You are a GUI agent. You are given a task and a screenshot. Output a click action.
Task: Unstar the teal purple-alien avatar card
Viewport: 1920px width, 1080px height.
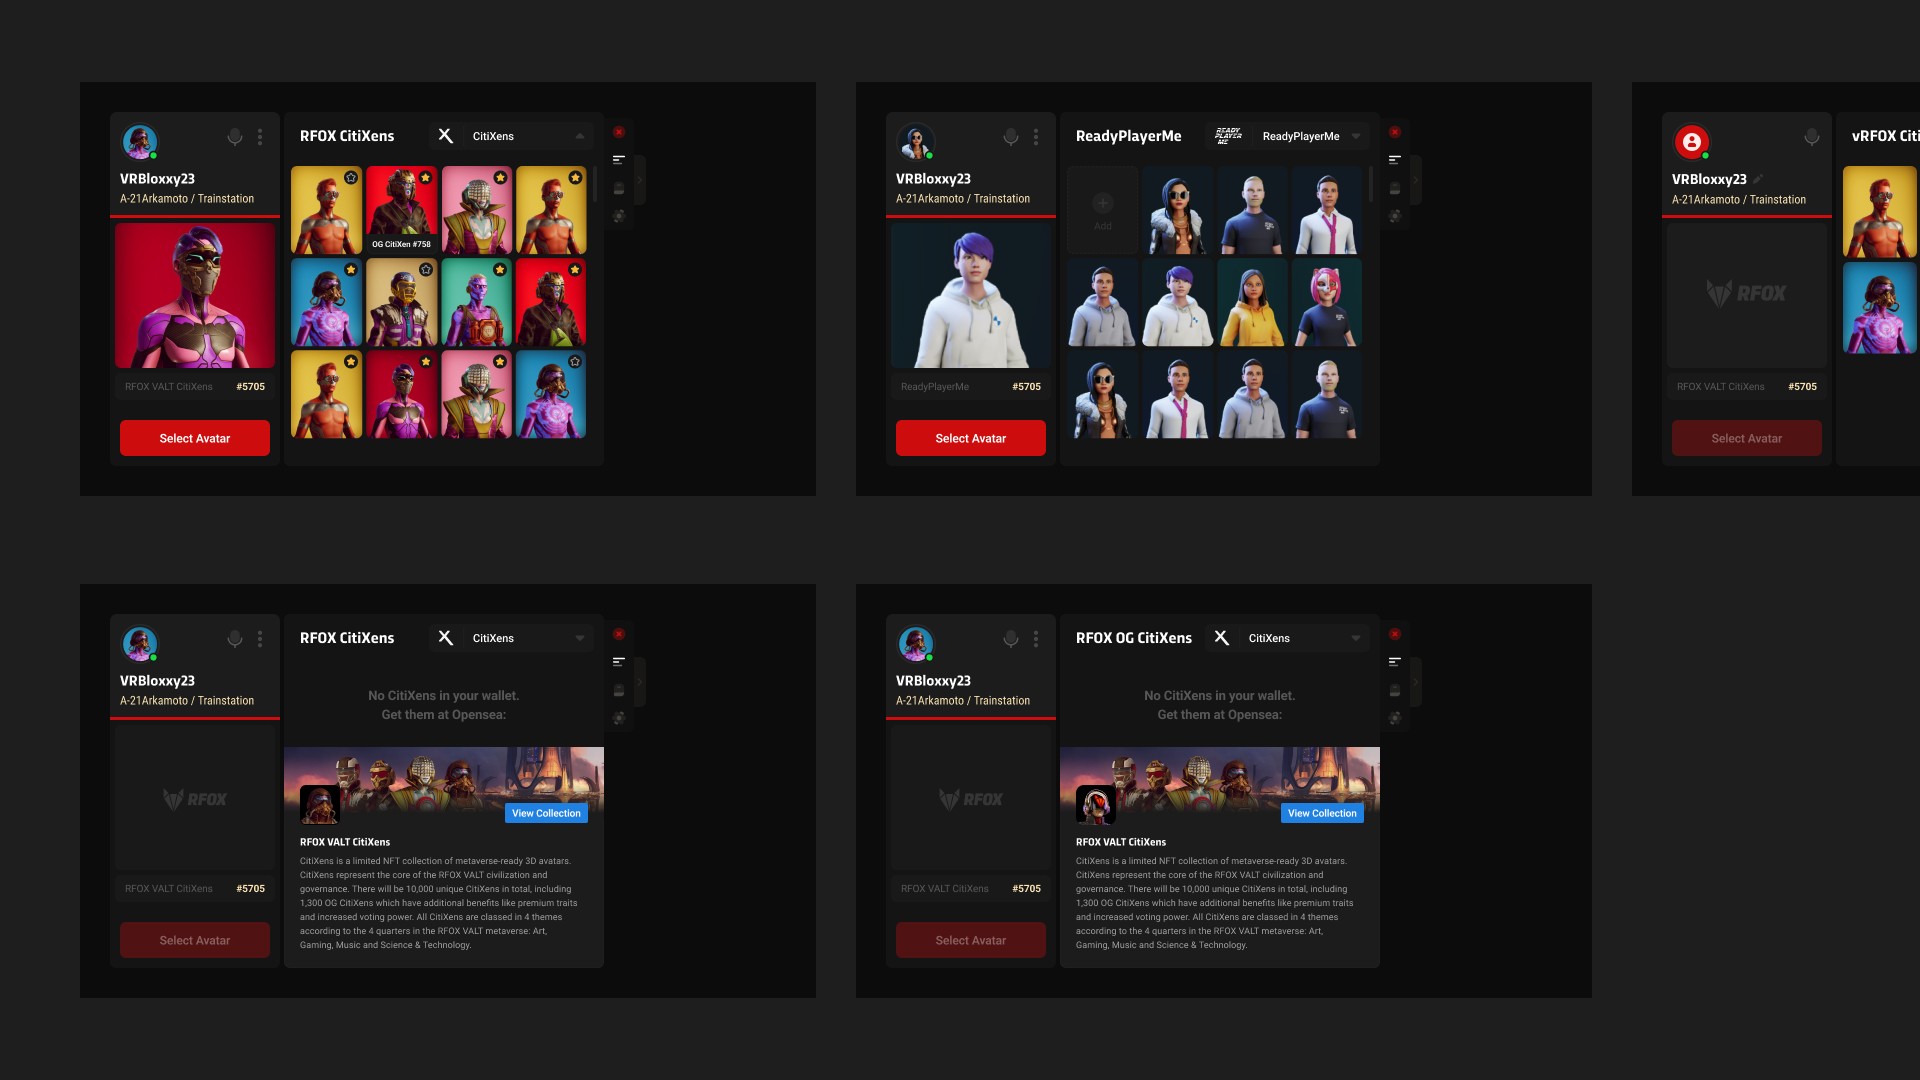pos(500,270)
